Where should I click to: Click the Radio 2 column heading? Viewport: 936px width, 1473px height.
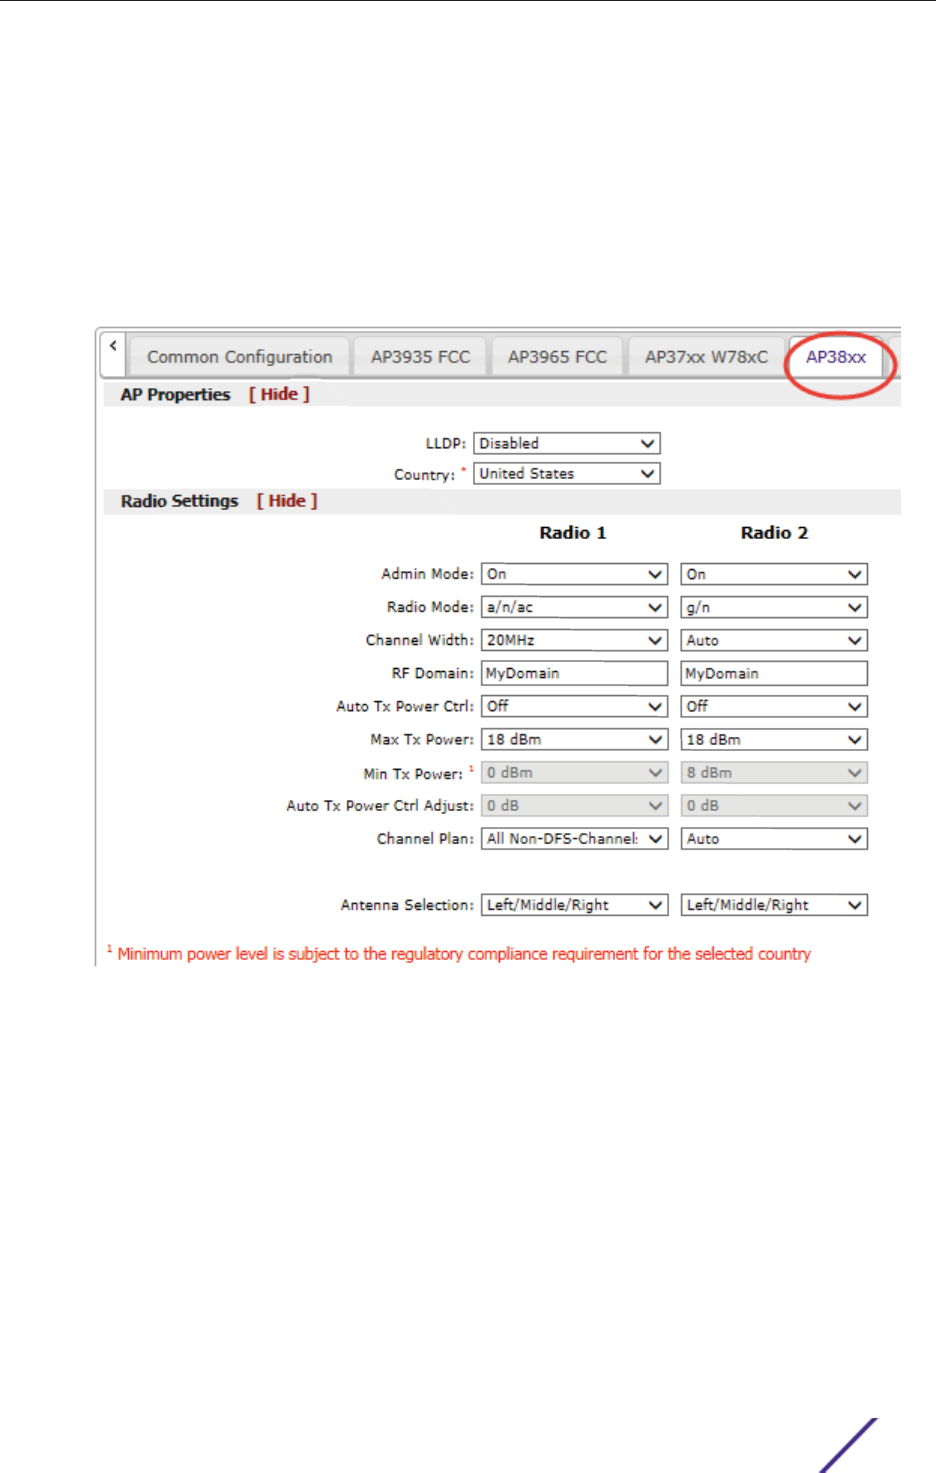pyautogui.click(x=774, y=533)
